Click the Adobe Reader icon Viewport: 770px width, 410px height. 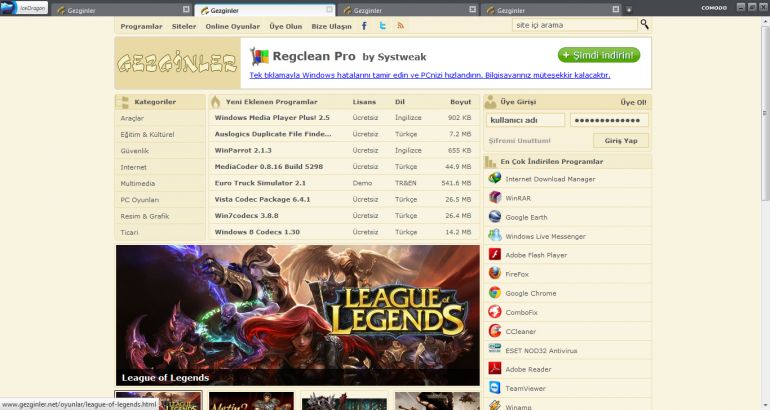pyautogui.click(x=495, y=368)
